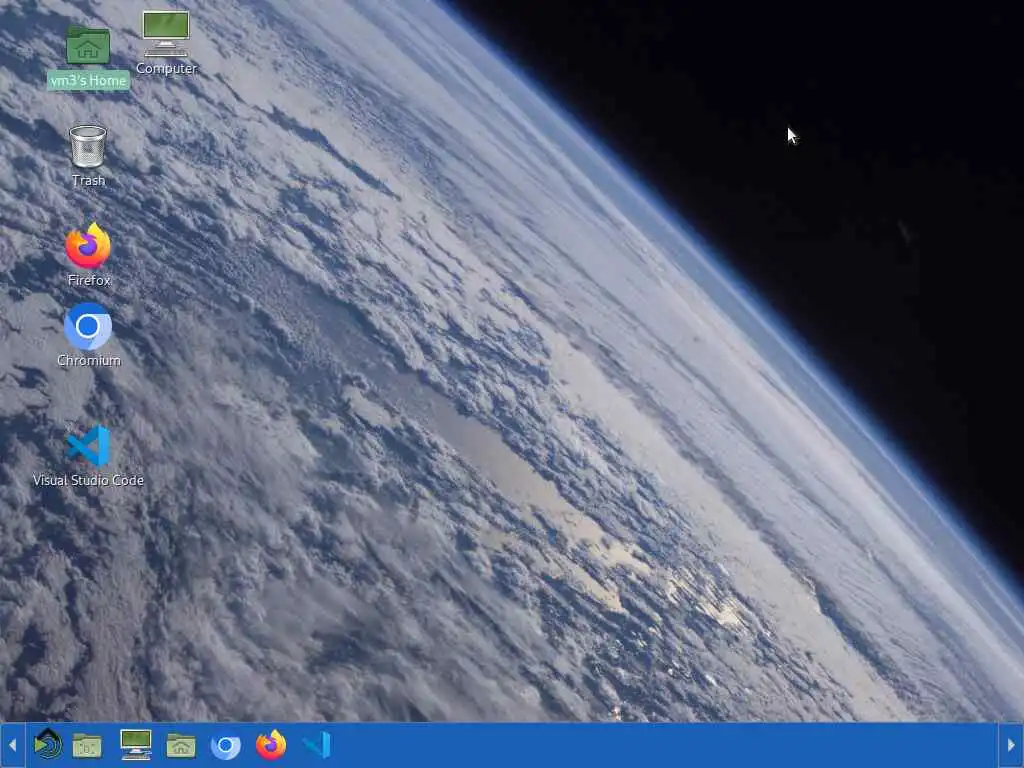Select the "Chromium" icon label

(88, 360)
